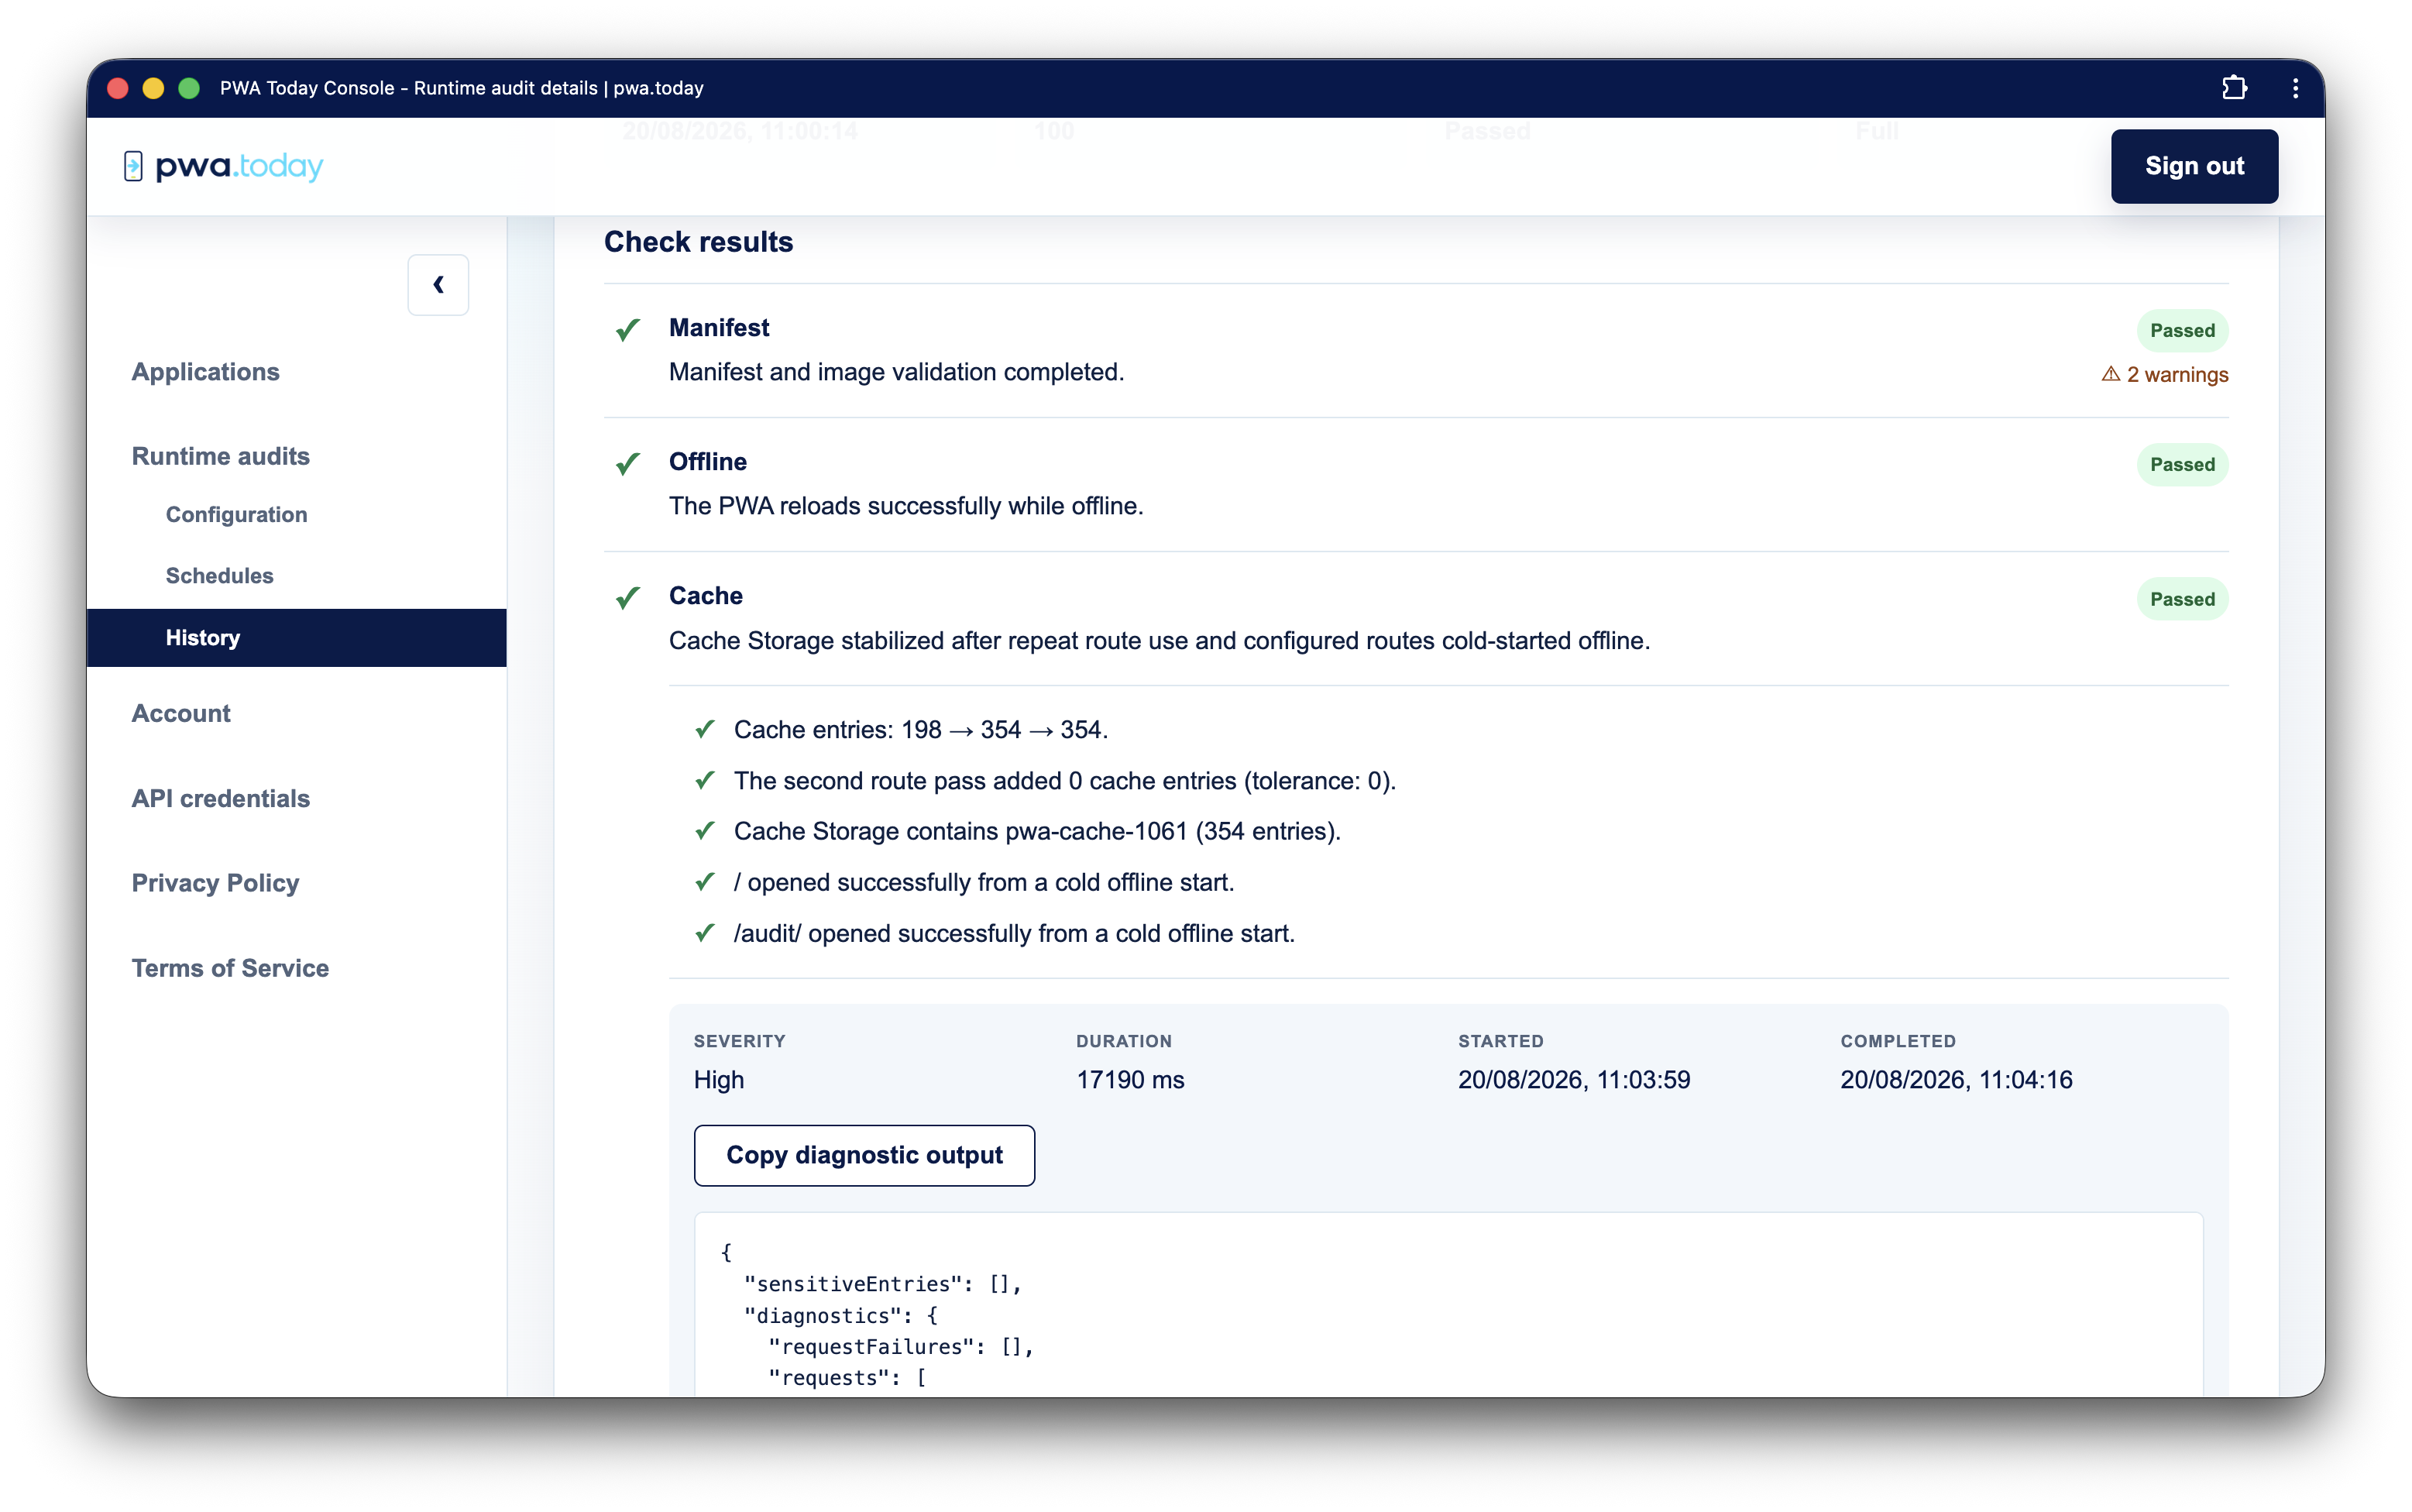Click 'Manifest and image validation completed.'
The width and height of the screenshot is (2412, 1512).
point(896,372)
